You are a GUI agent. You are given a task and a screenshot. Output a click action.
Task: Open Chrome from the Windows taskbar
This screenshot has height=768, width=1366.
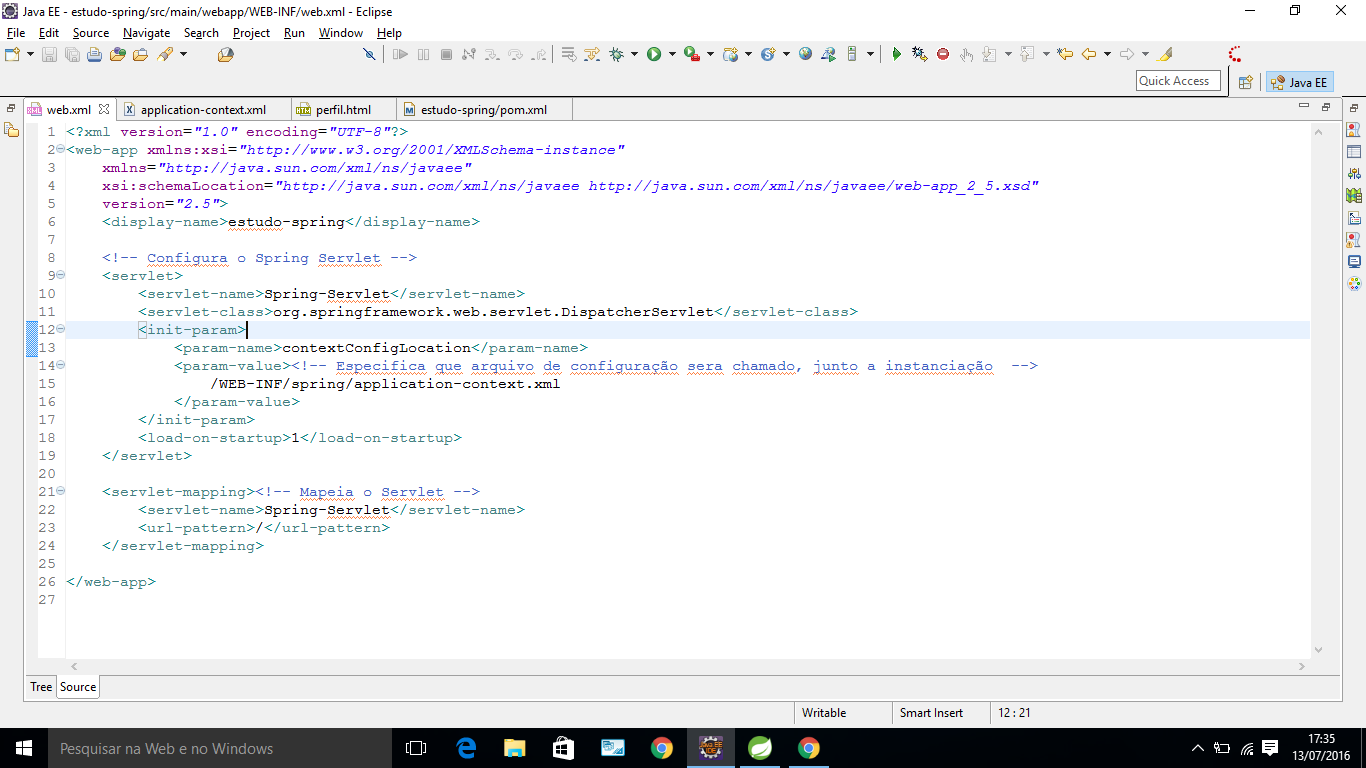(661, 748)
